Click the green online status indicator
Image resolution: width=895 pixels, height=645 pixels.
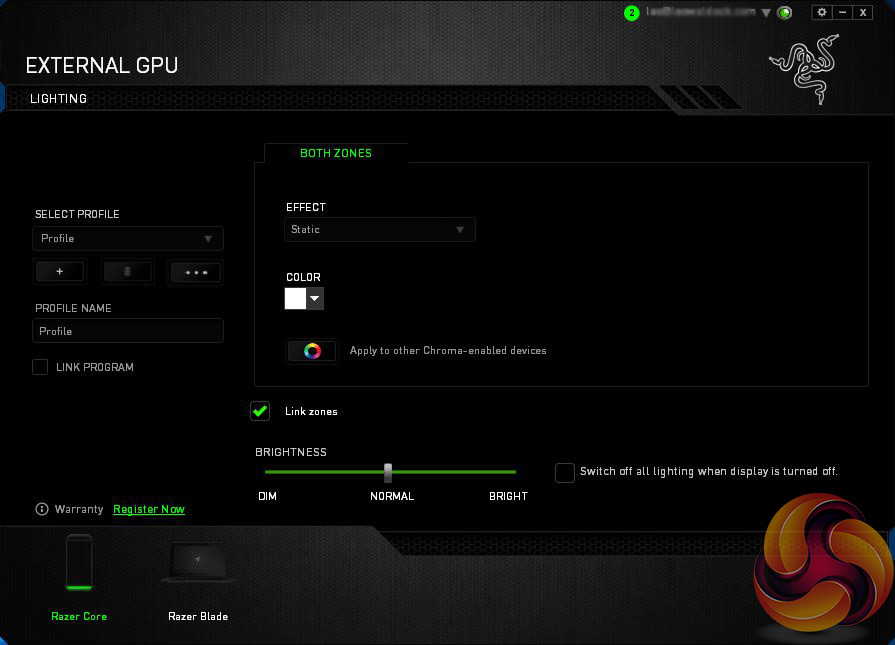pyautogui.click(x=785, y=13)
